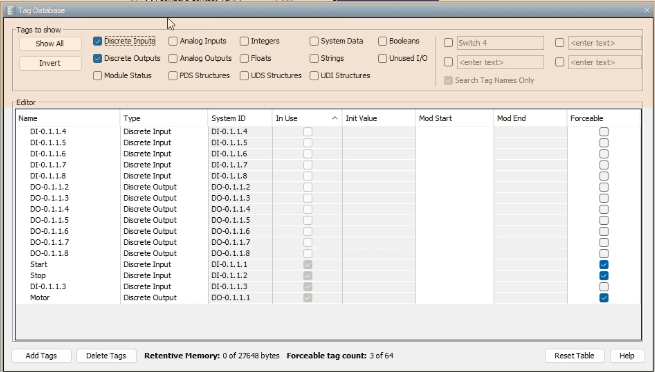Select the DO-0.1.1.4 tag name cell
Viewport: 655px width, 372px height.
(68, 209)
